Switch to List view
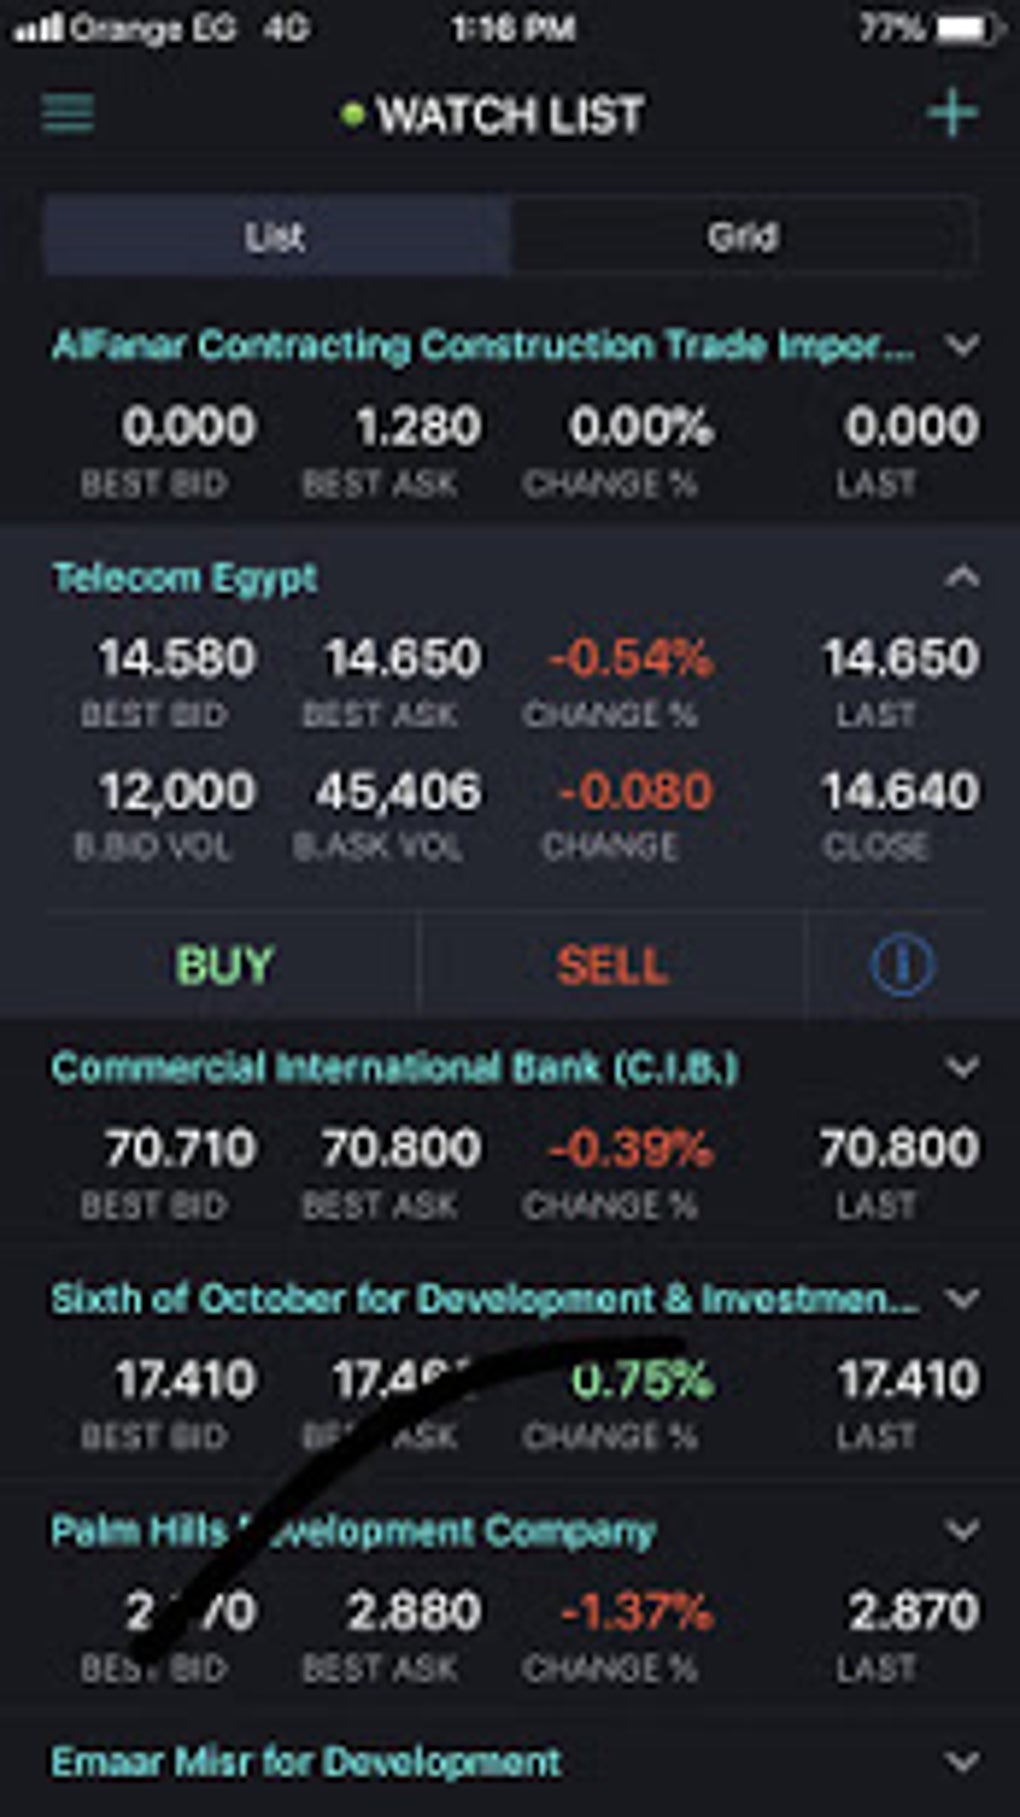Viewport: 1020px width, 1817px height. [276, 237]
